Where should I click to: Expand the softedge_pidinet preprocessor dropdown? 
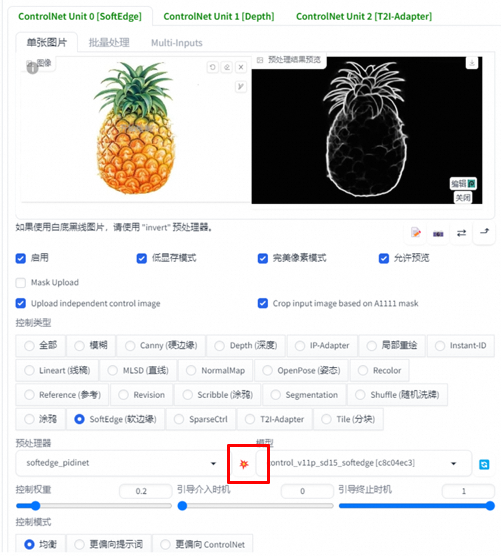pyautogui.click(x=121, y=463)
